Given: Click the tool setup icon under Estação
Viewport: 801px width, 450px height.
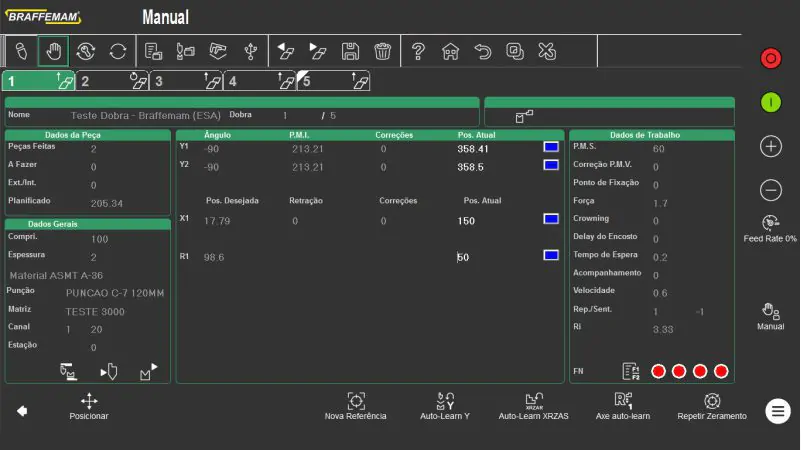Looking at the screenshot, I should click(x=68, y=371).
